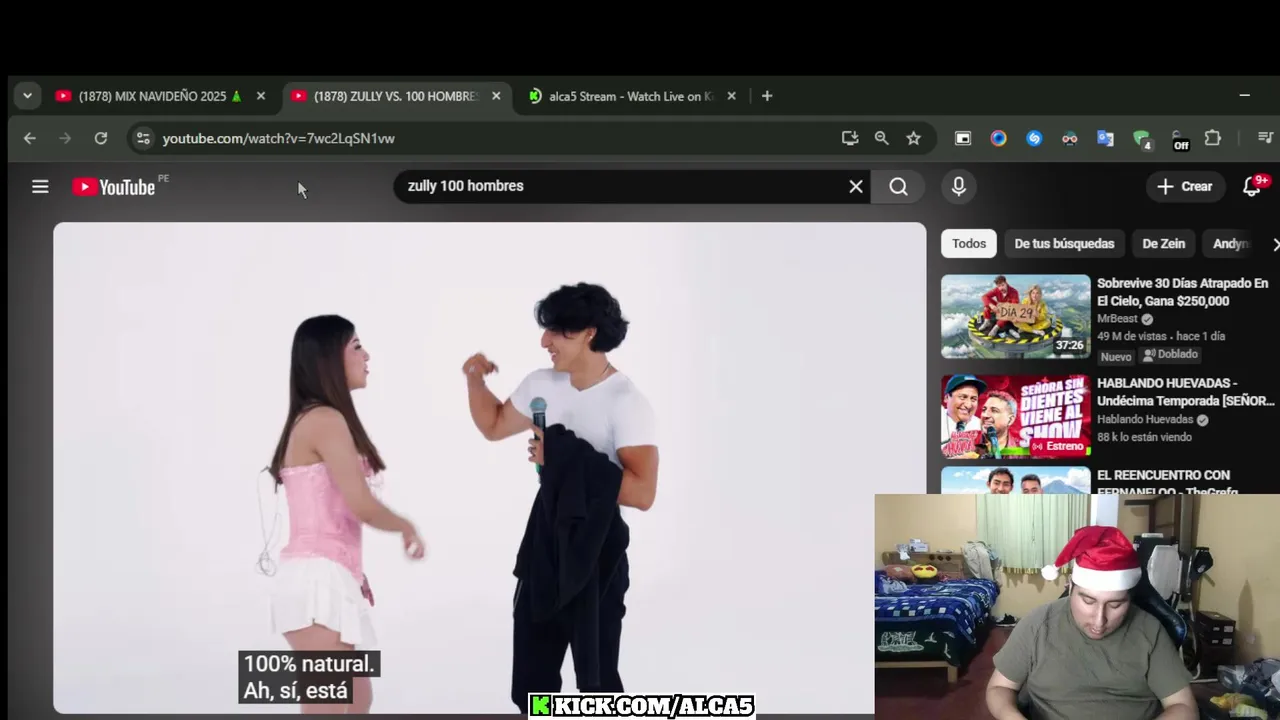The height and width of the screenshot is (720, 1280).
Task: Click the picture-in-picture extension icon
Action: 963,138
